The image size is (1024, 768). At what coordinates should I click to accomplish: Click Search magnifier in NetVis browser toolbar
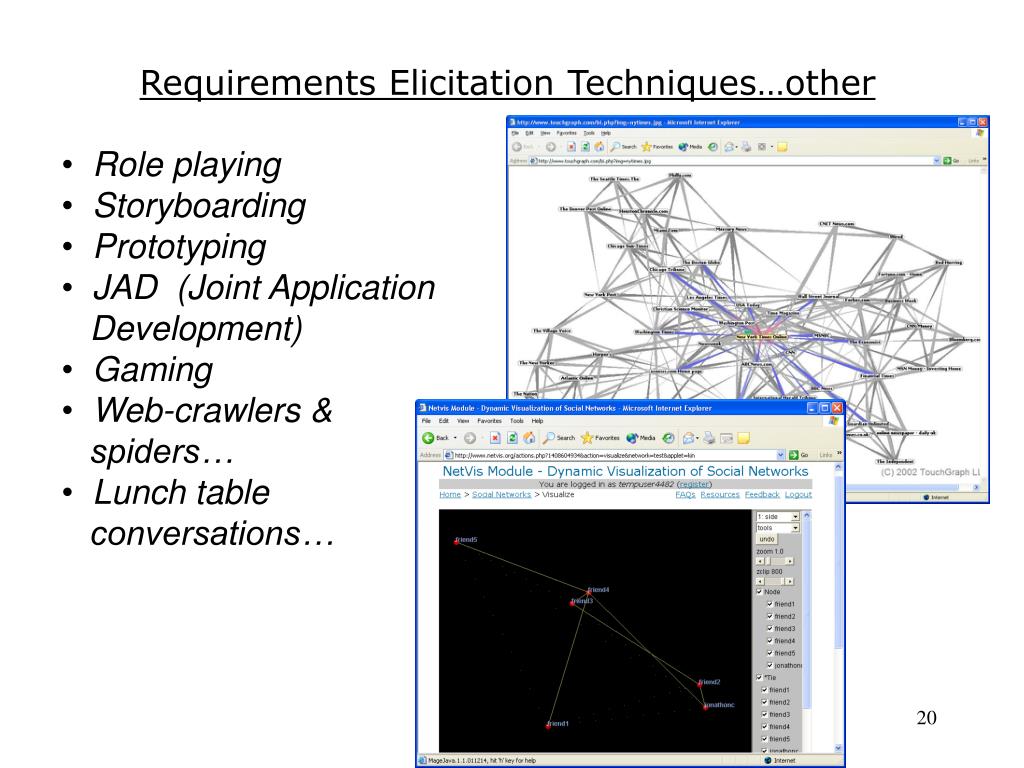[549, 438]
